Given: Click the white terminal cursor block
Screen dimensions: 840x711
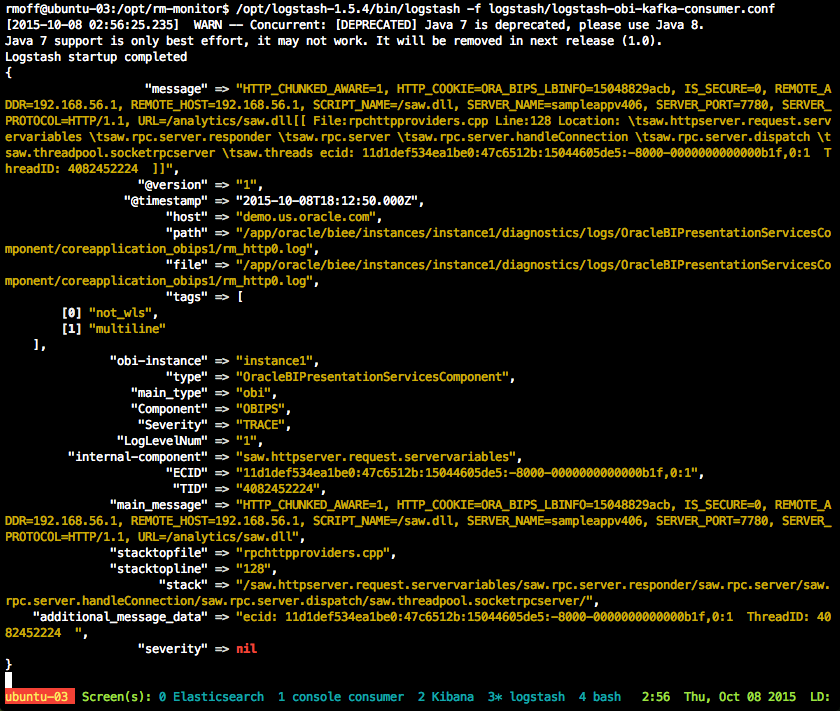Looking at the screenshot, I should (x=9, y=680).
